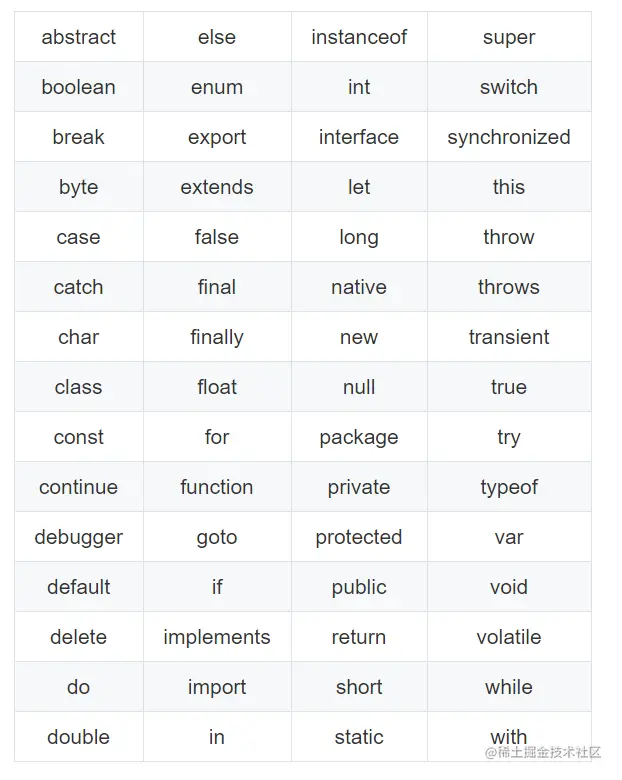The width and height of the screenshot is (622, 780).
Task: Click the 'function' table cell
Action: pos(217,487)
